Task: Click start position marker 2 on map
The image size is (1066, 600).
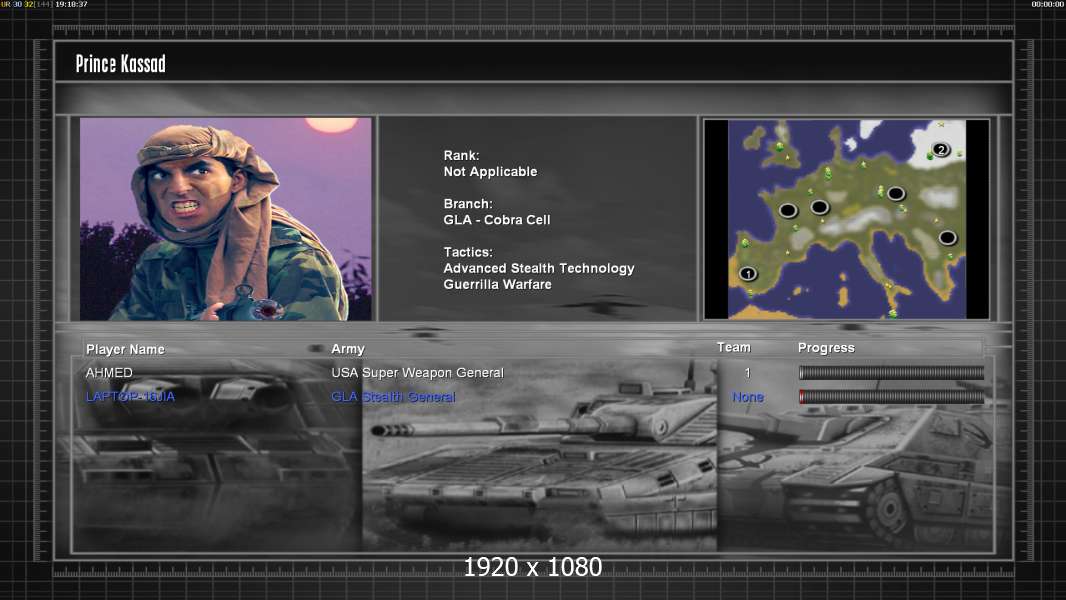Action: click(941, 149)
